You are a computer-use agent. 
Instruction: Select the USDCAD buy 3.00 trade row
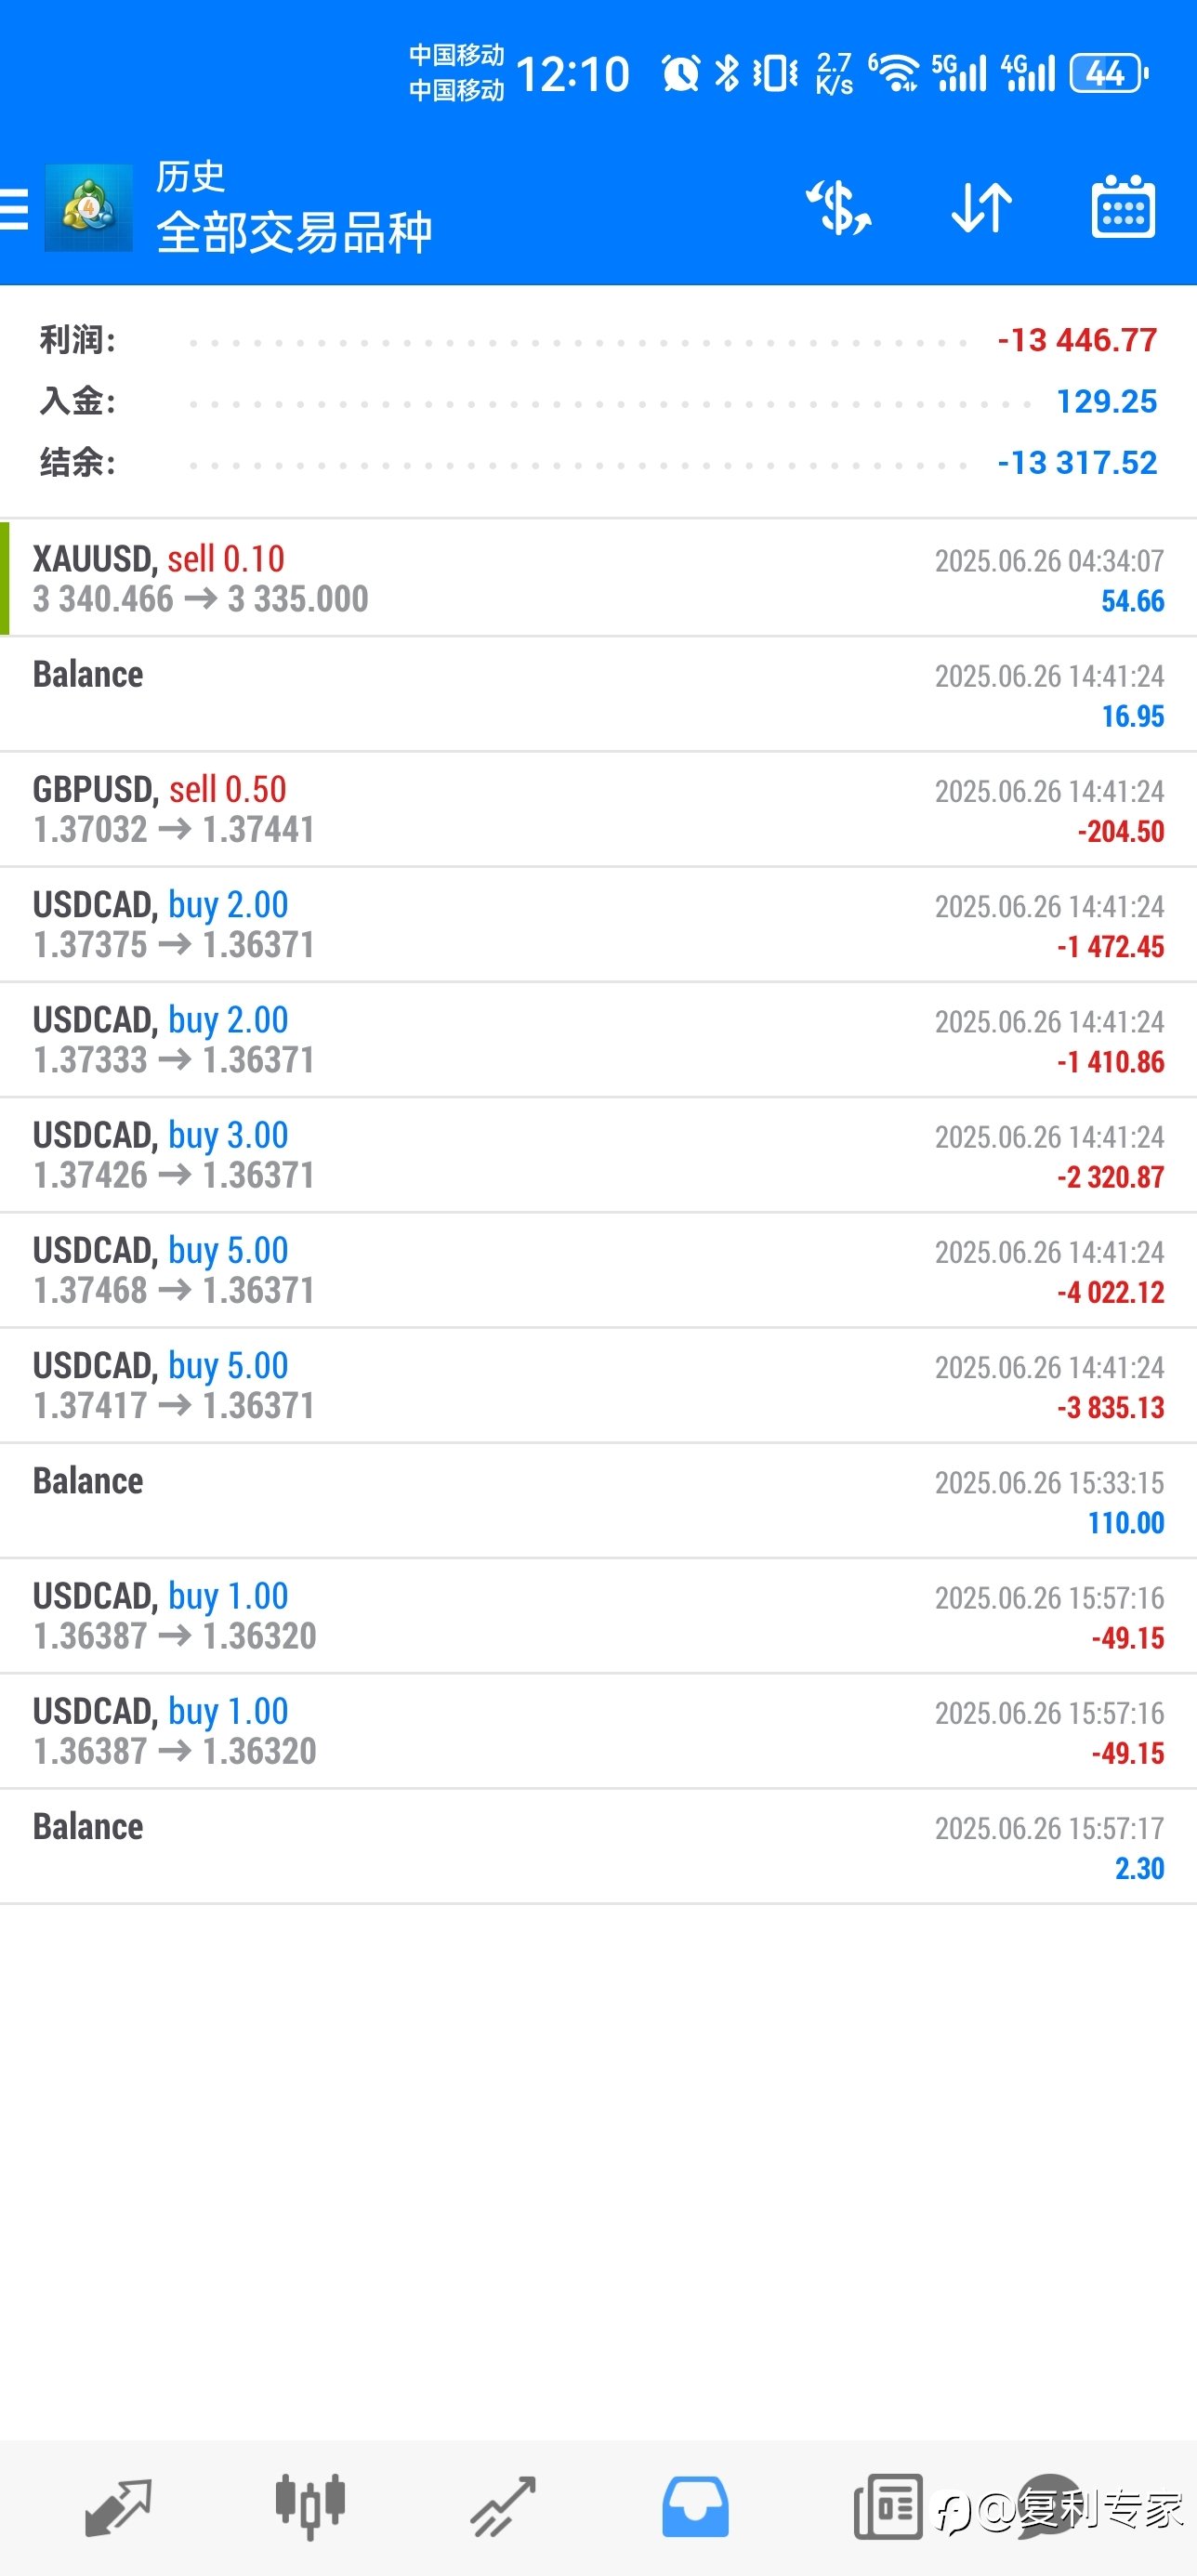coord(598,1155)
